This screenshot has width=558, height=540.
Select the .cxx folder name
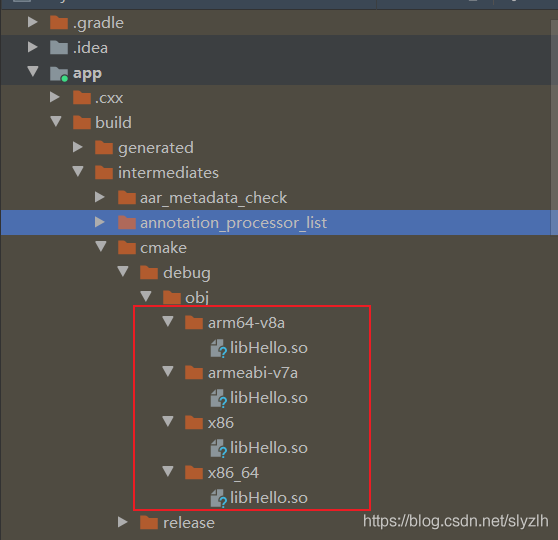coord(109,98)
